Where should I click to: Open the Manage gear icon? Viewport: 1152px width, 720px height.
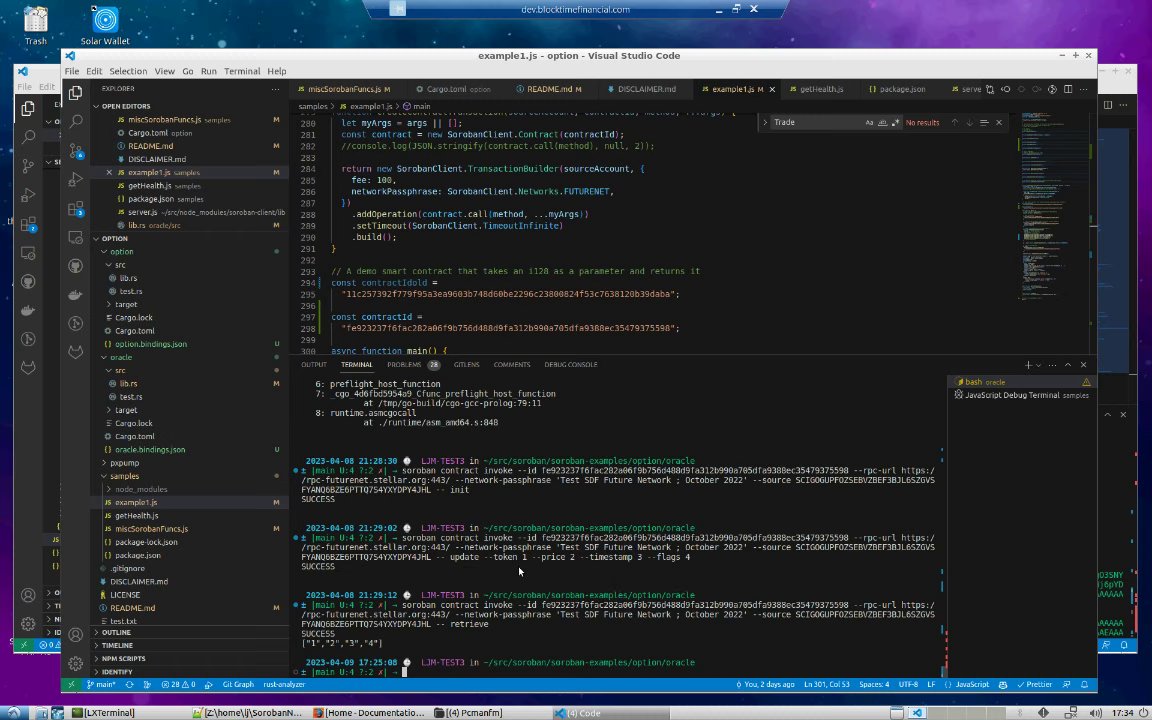click(x=75, y=663)
